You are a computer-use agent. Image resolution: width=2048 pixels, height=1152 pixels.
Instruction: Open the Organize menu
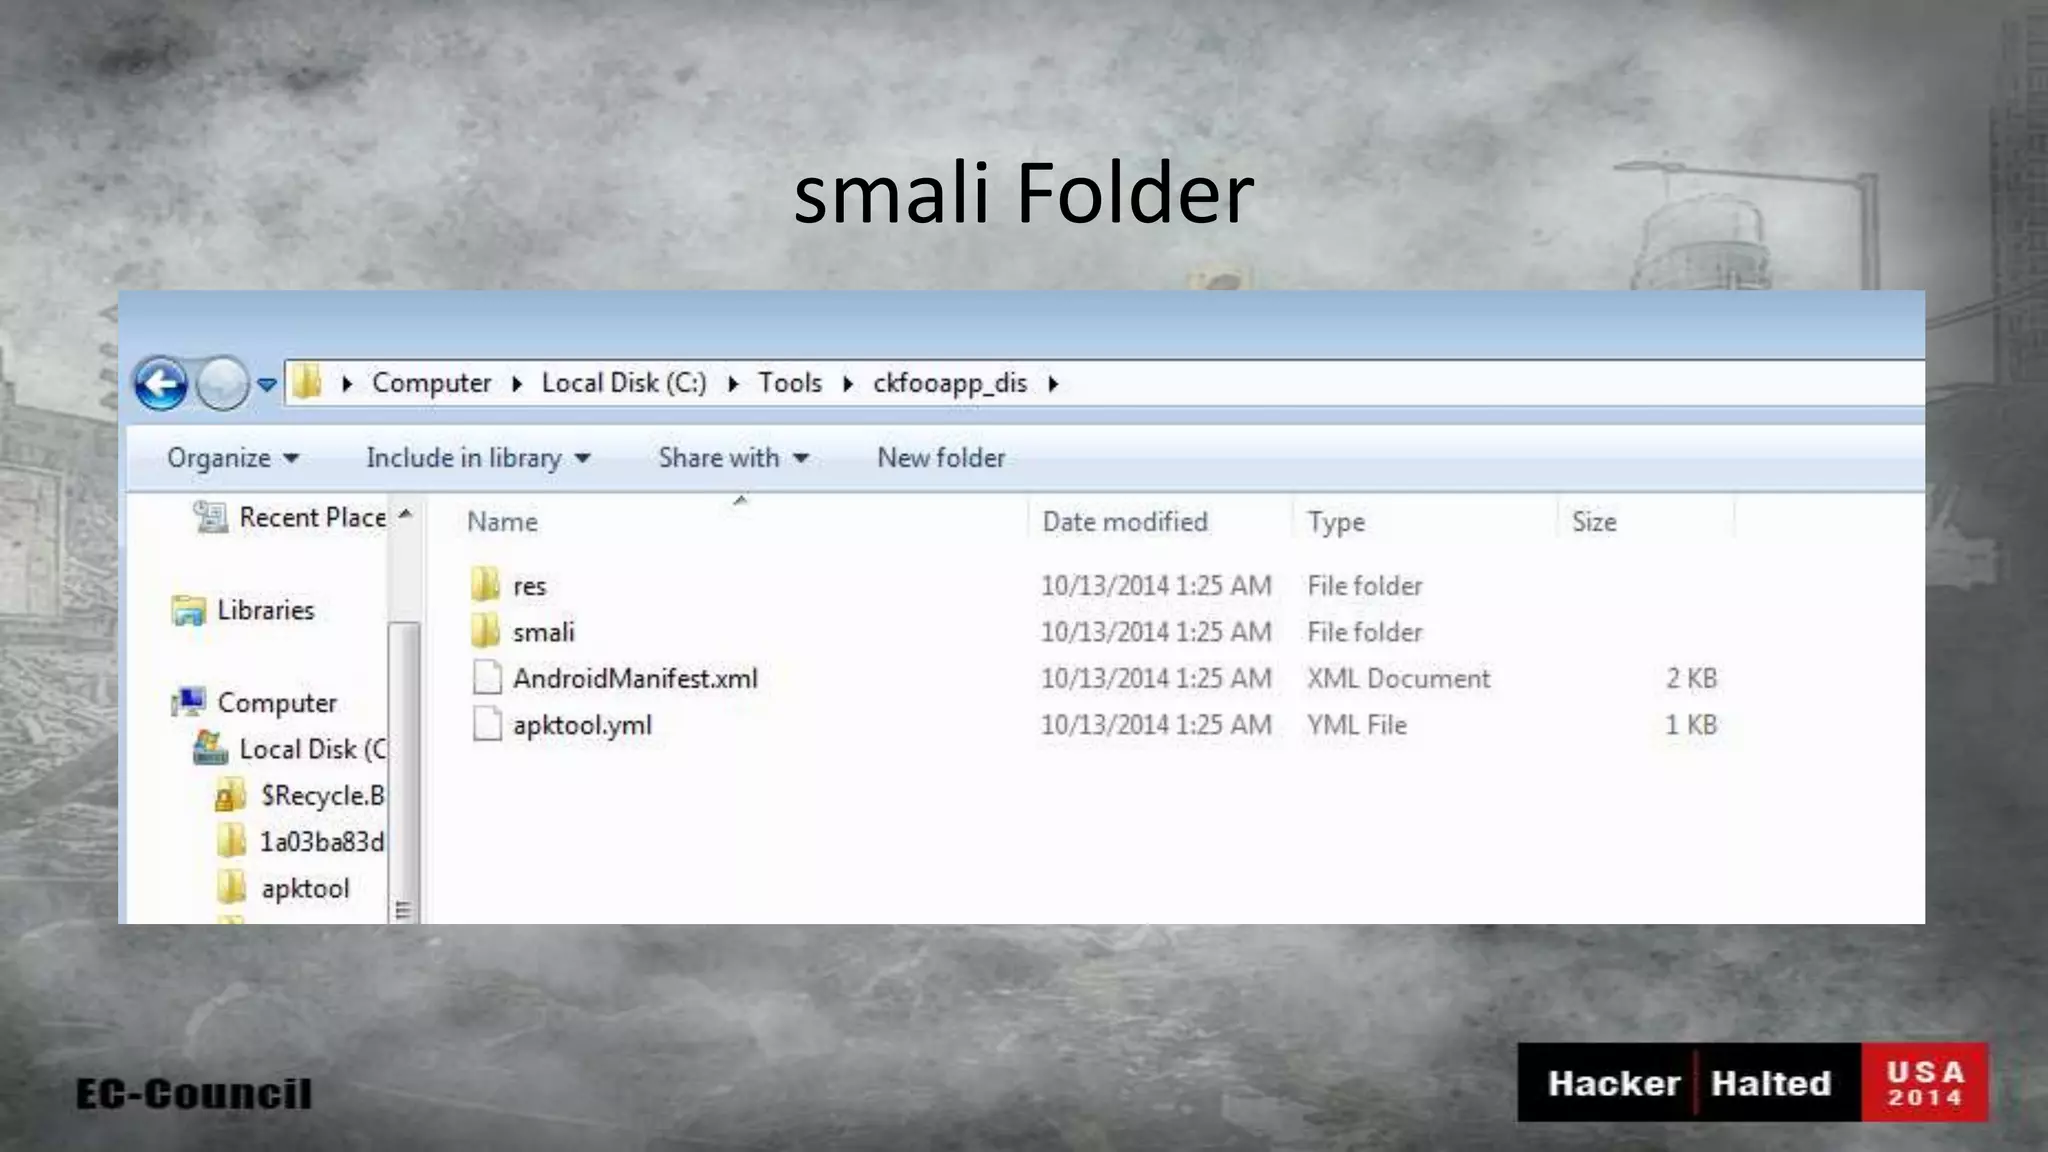tap(233, 458)
